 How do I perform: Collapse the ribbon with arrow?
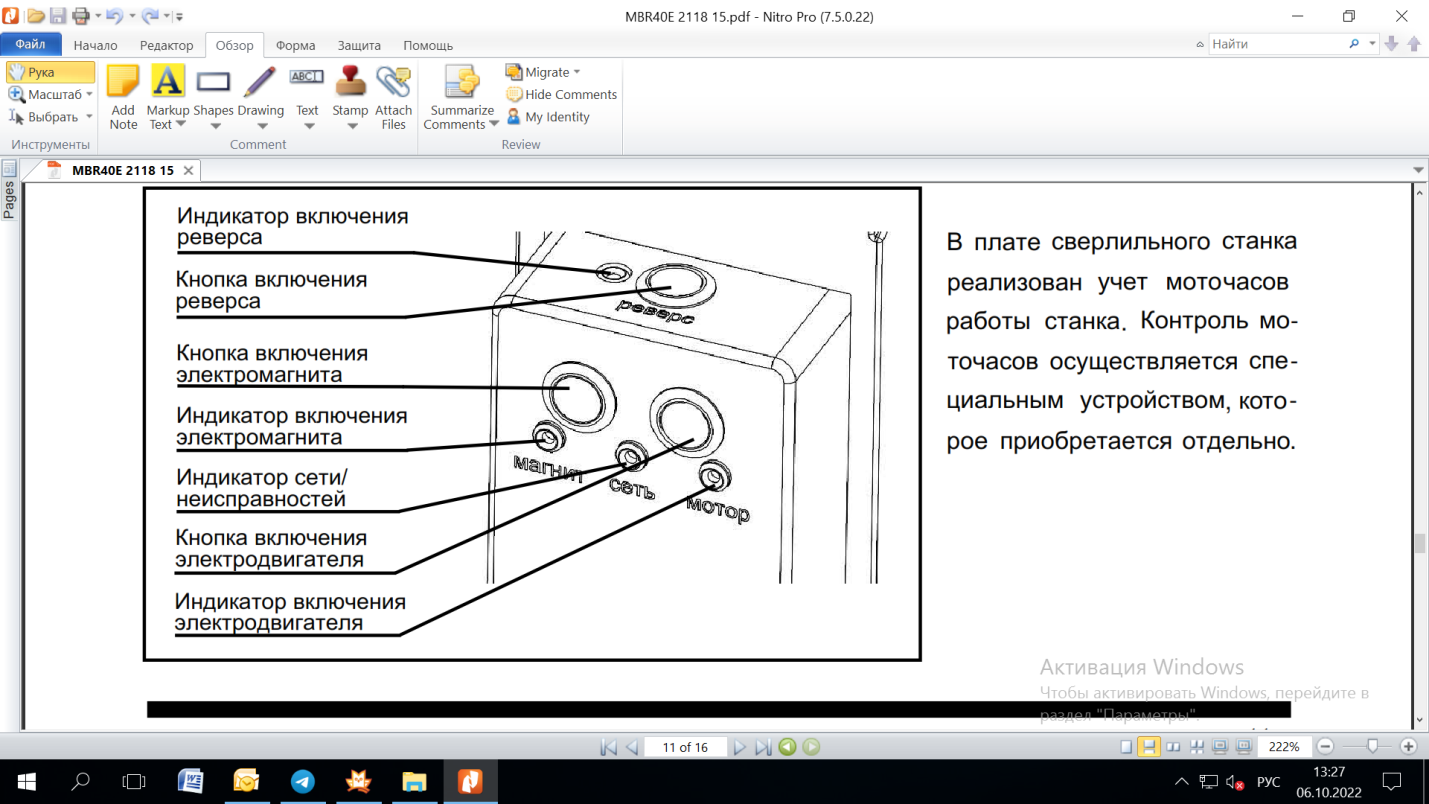1200,44
